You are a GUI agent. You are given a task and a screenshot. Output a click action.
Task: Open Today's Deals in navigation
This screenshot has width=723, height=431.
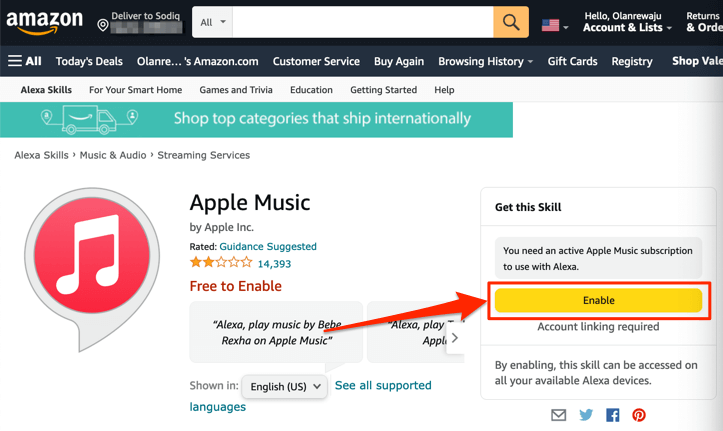(x=89, y=61)
